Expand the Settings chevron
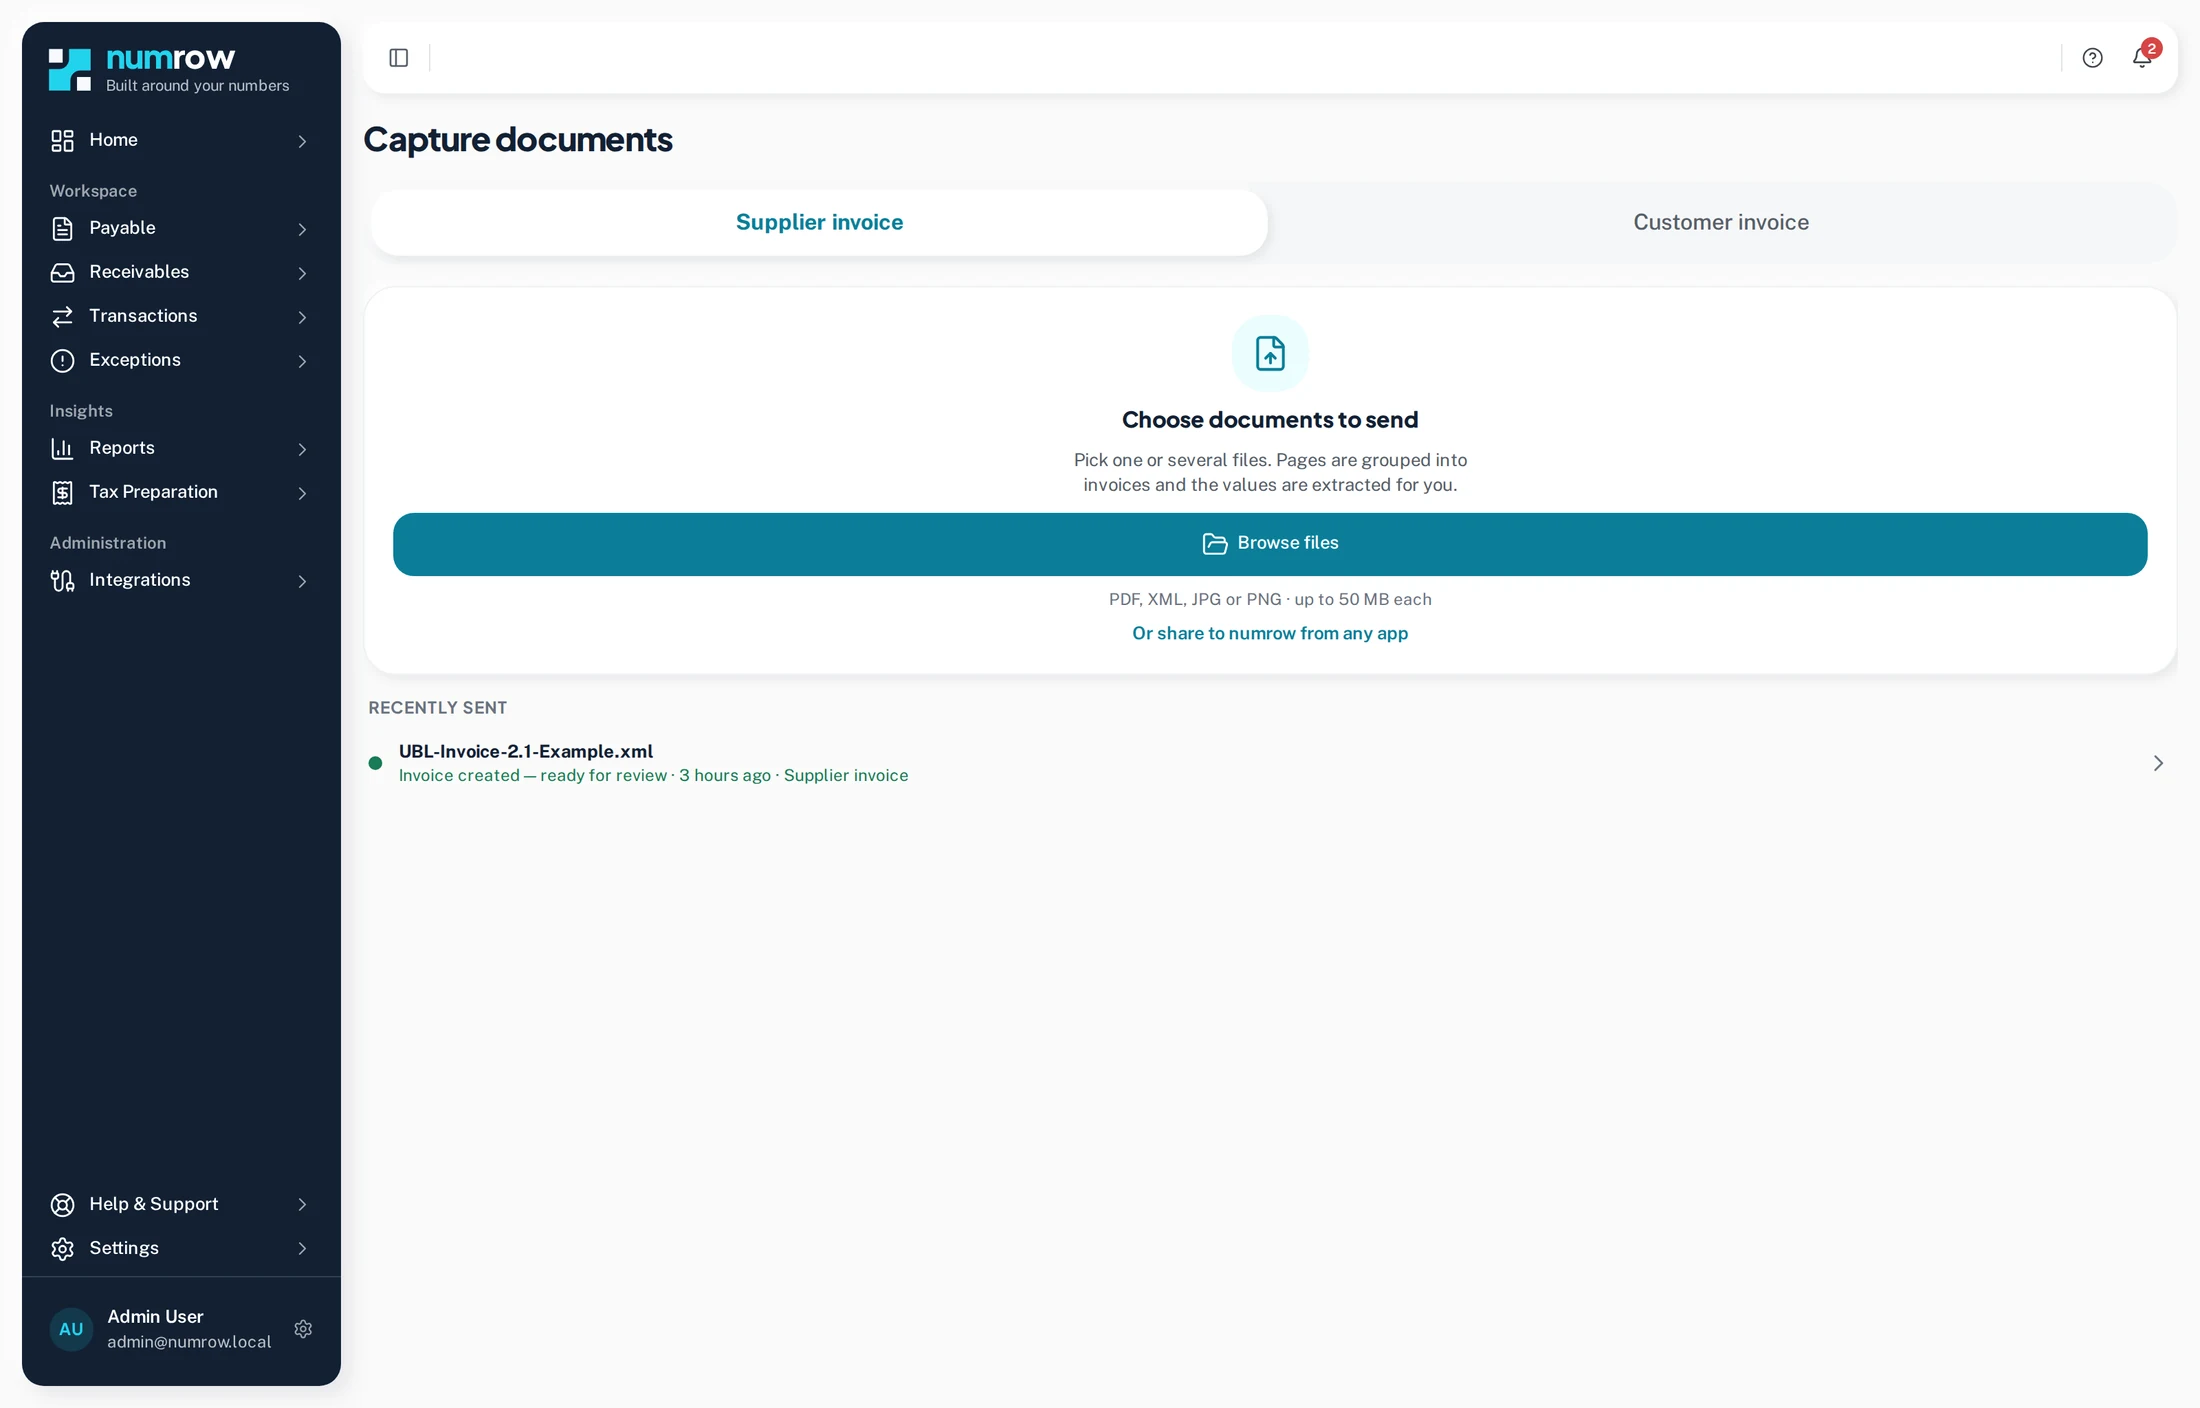Image resolution: width=2200 pixels, height=1408 pixels. click(x=302, y=1249)
